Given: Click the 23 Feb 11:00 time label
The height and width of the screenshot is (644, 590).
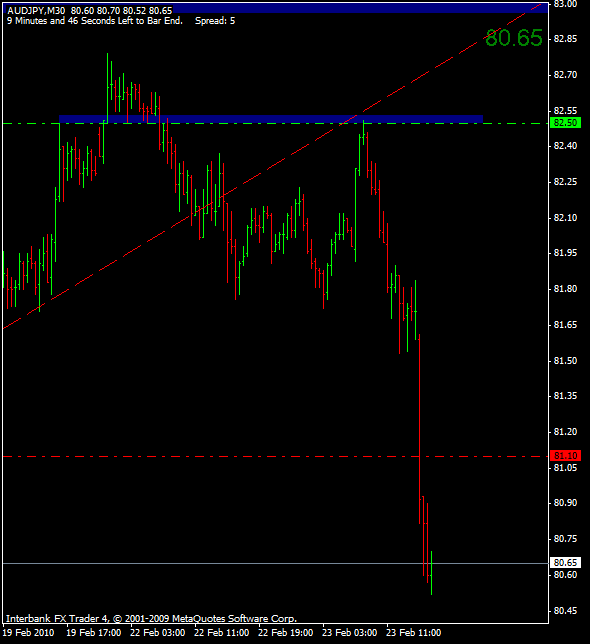Looking at the screenshot, I should tap(414, 632).
